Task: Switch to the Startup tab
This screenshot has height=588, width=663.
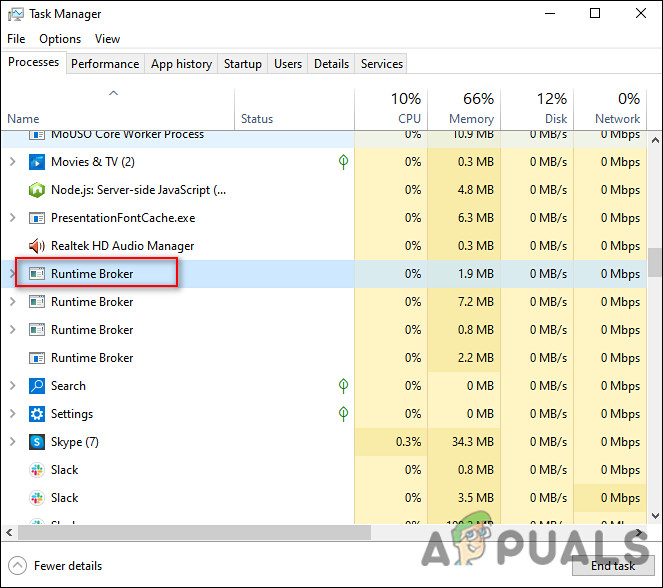Action: coord(243,64)
